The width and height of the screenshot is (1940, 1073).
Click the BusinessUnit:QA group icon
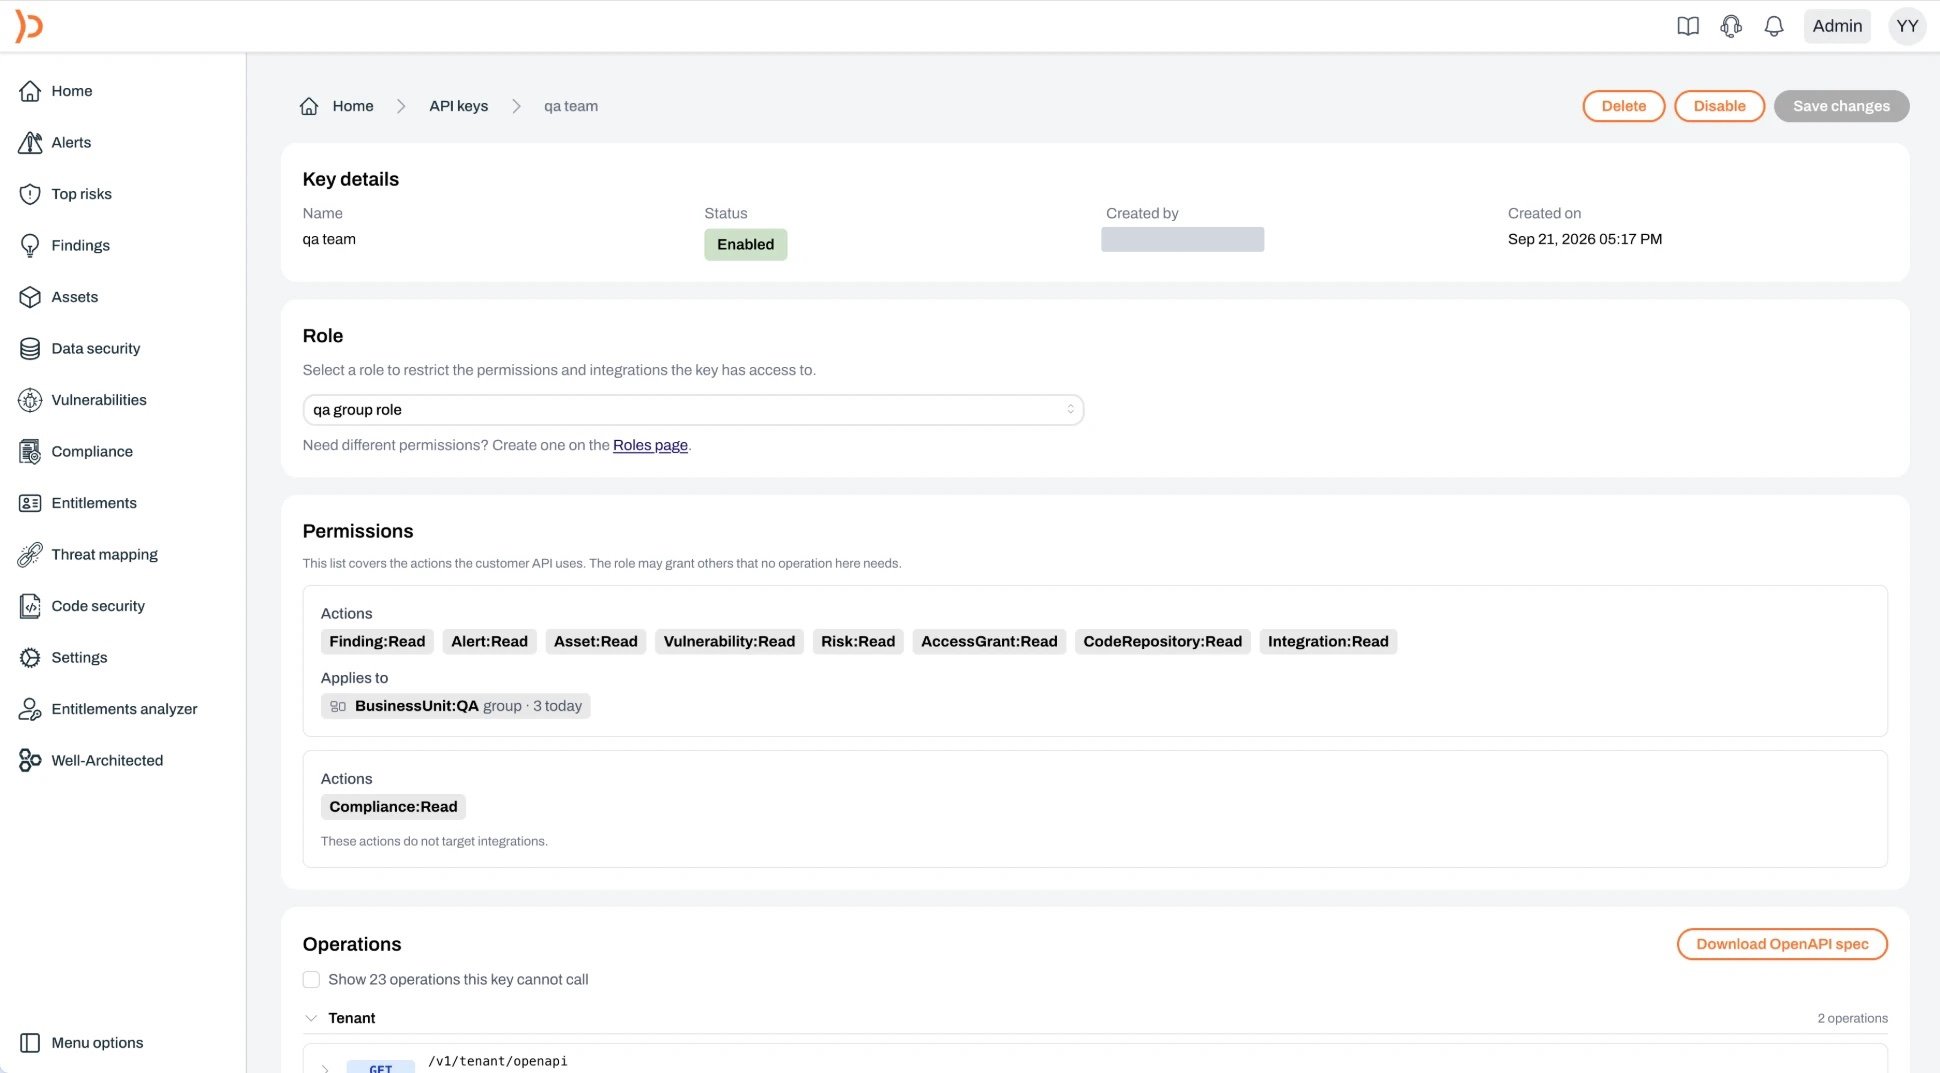[338, 706]
